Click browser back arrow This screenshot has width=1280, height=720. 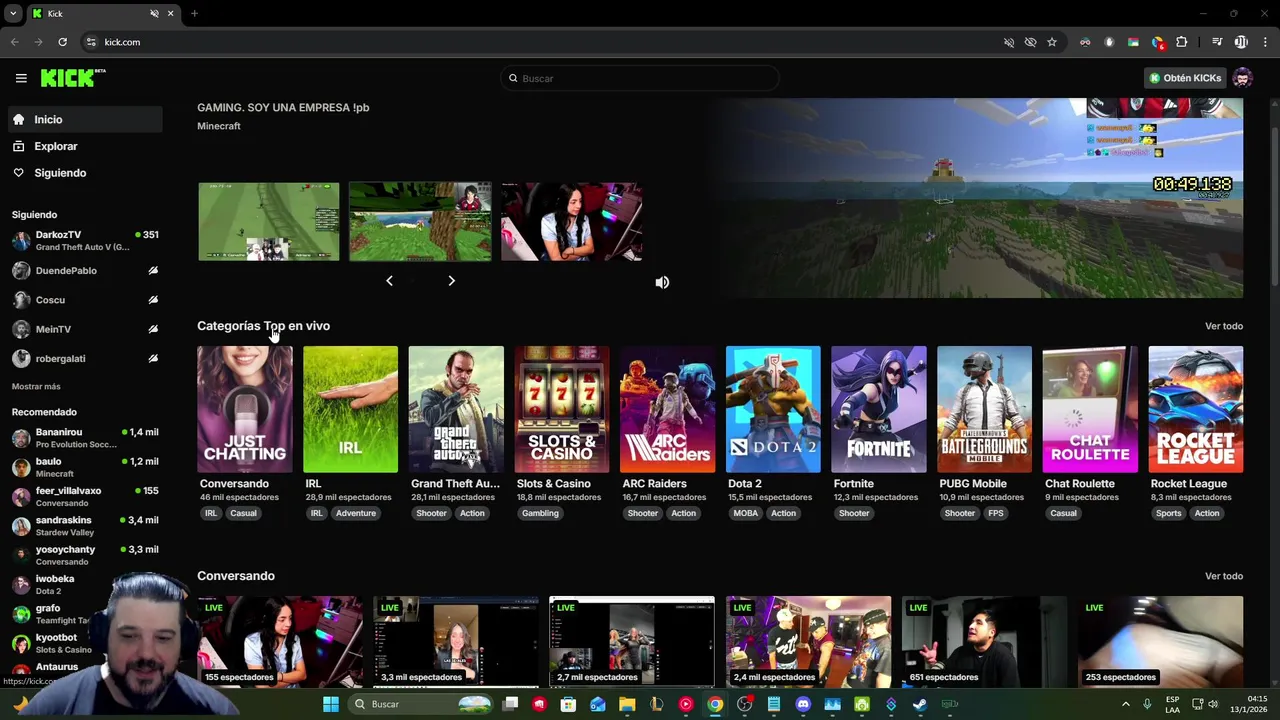coord(14,42)
